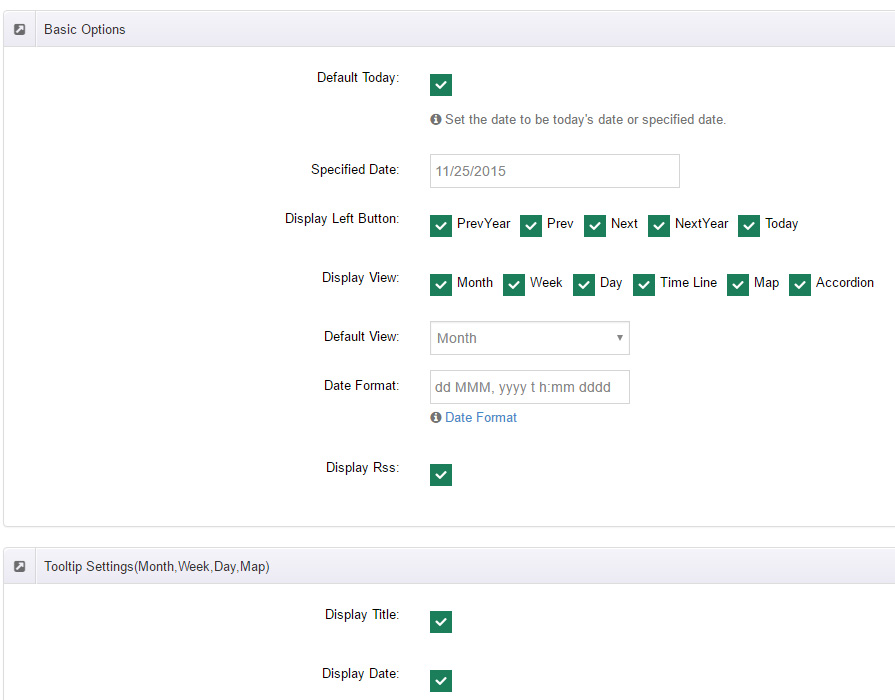Collapse the Basic Options panel icon
This screenshot has width=895, height=700.
19,29
